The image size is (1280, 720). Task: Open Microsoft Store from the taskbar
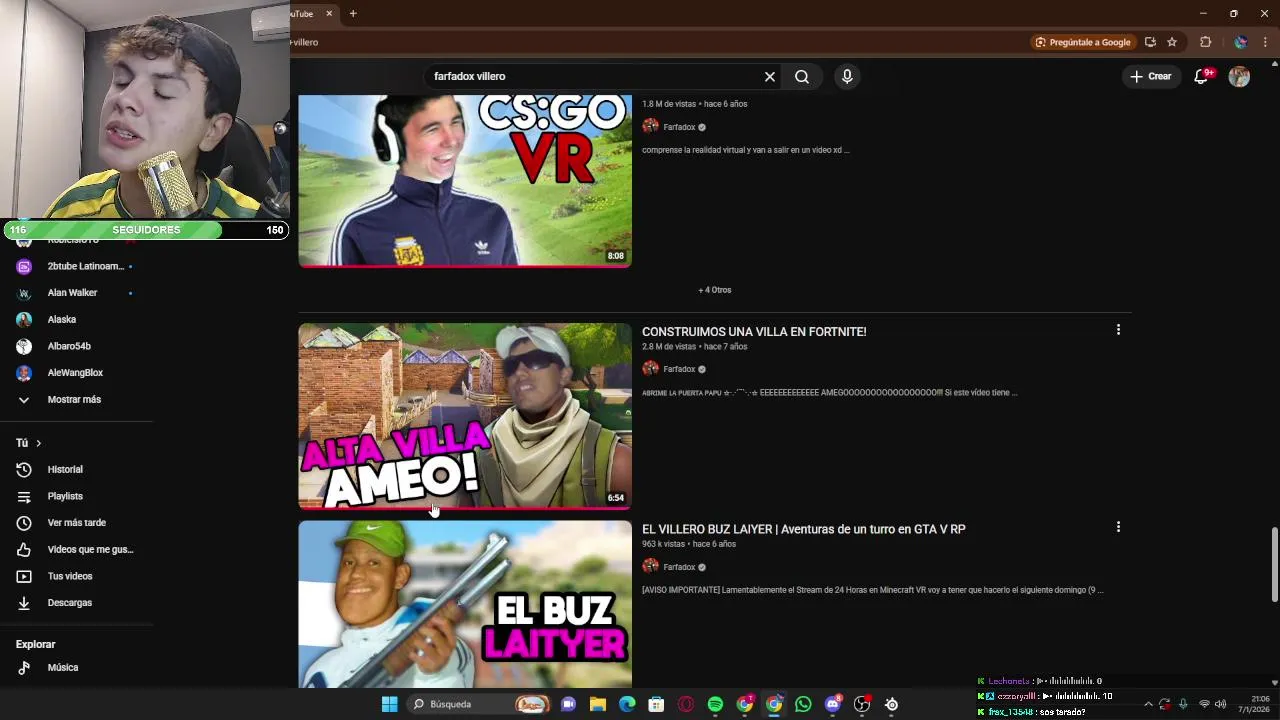[x=656, y=704]
